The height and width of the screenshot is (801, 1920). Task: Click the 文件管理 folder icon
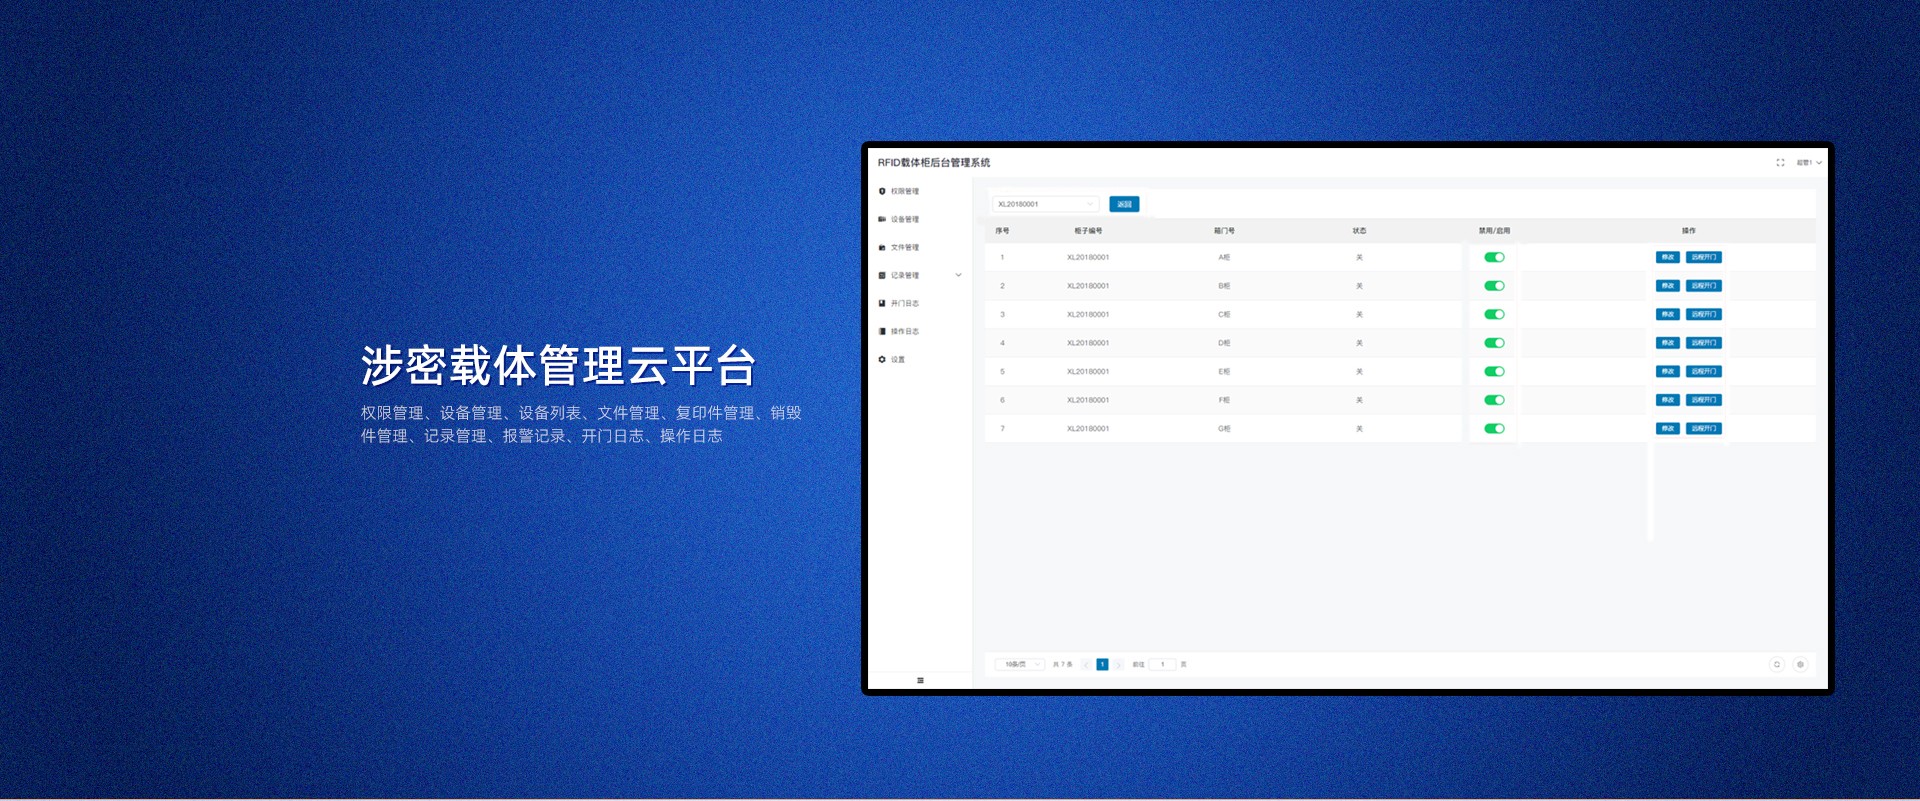tap(882, 247)
